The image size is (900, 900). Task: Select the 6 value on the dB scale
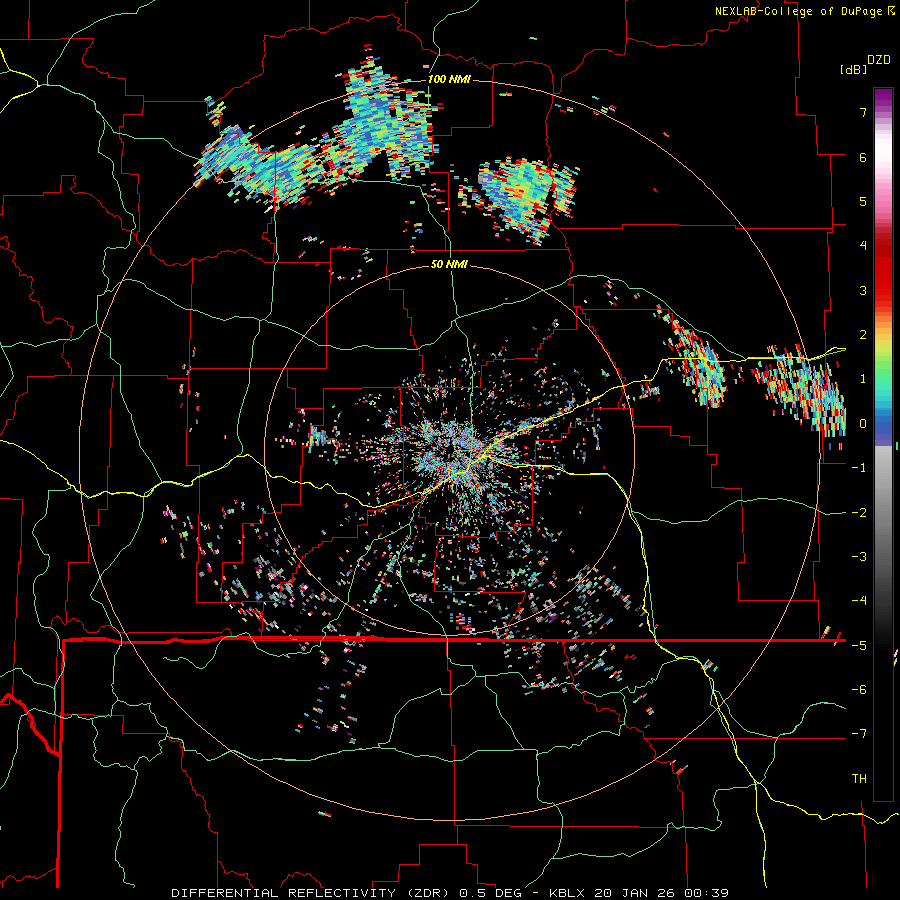click(x=863, y=157)
